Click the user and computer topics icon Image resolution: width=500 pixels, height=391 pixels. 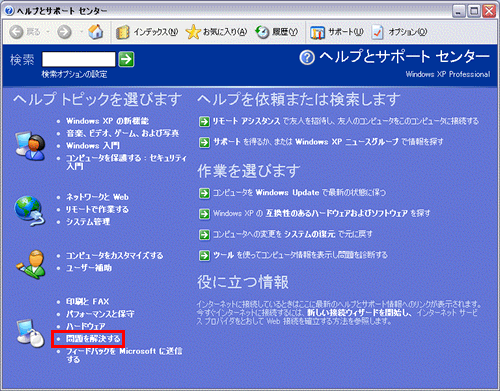point(30,146)
